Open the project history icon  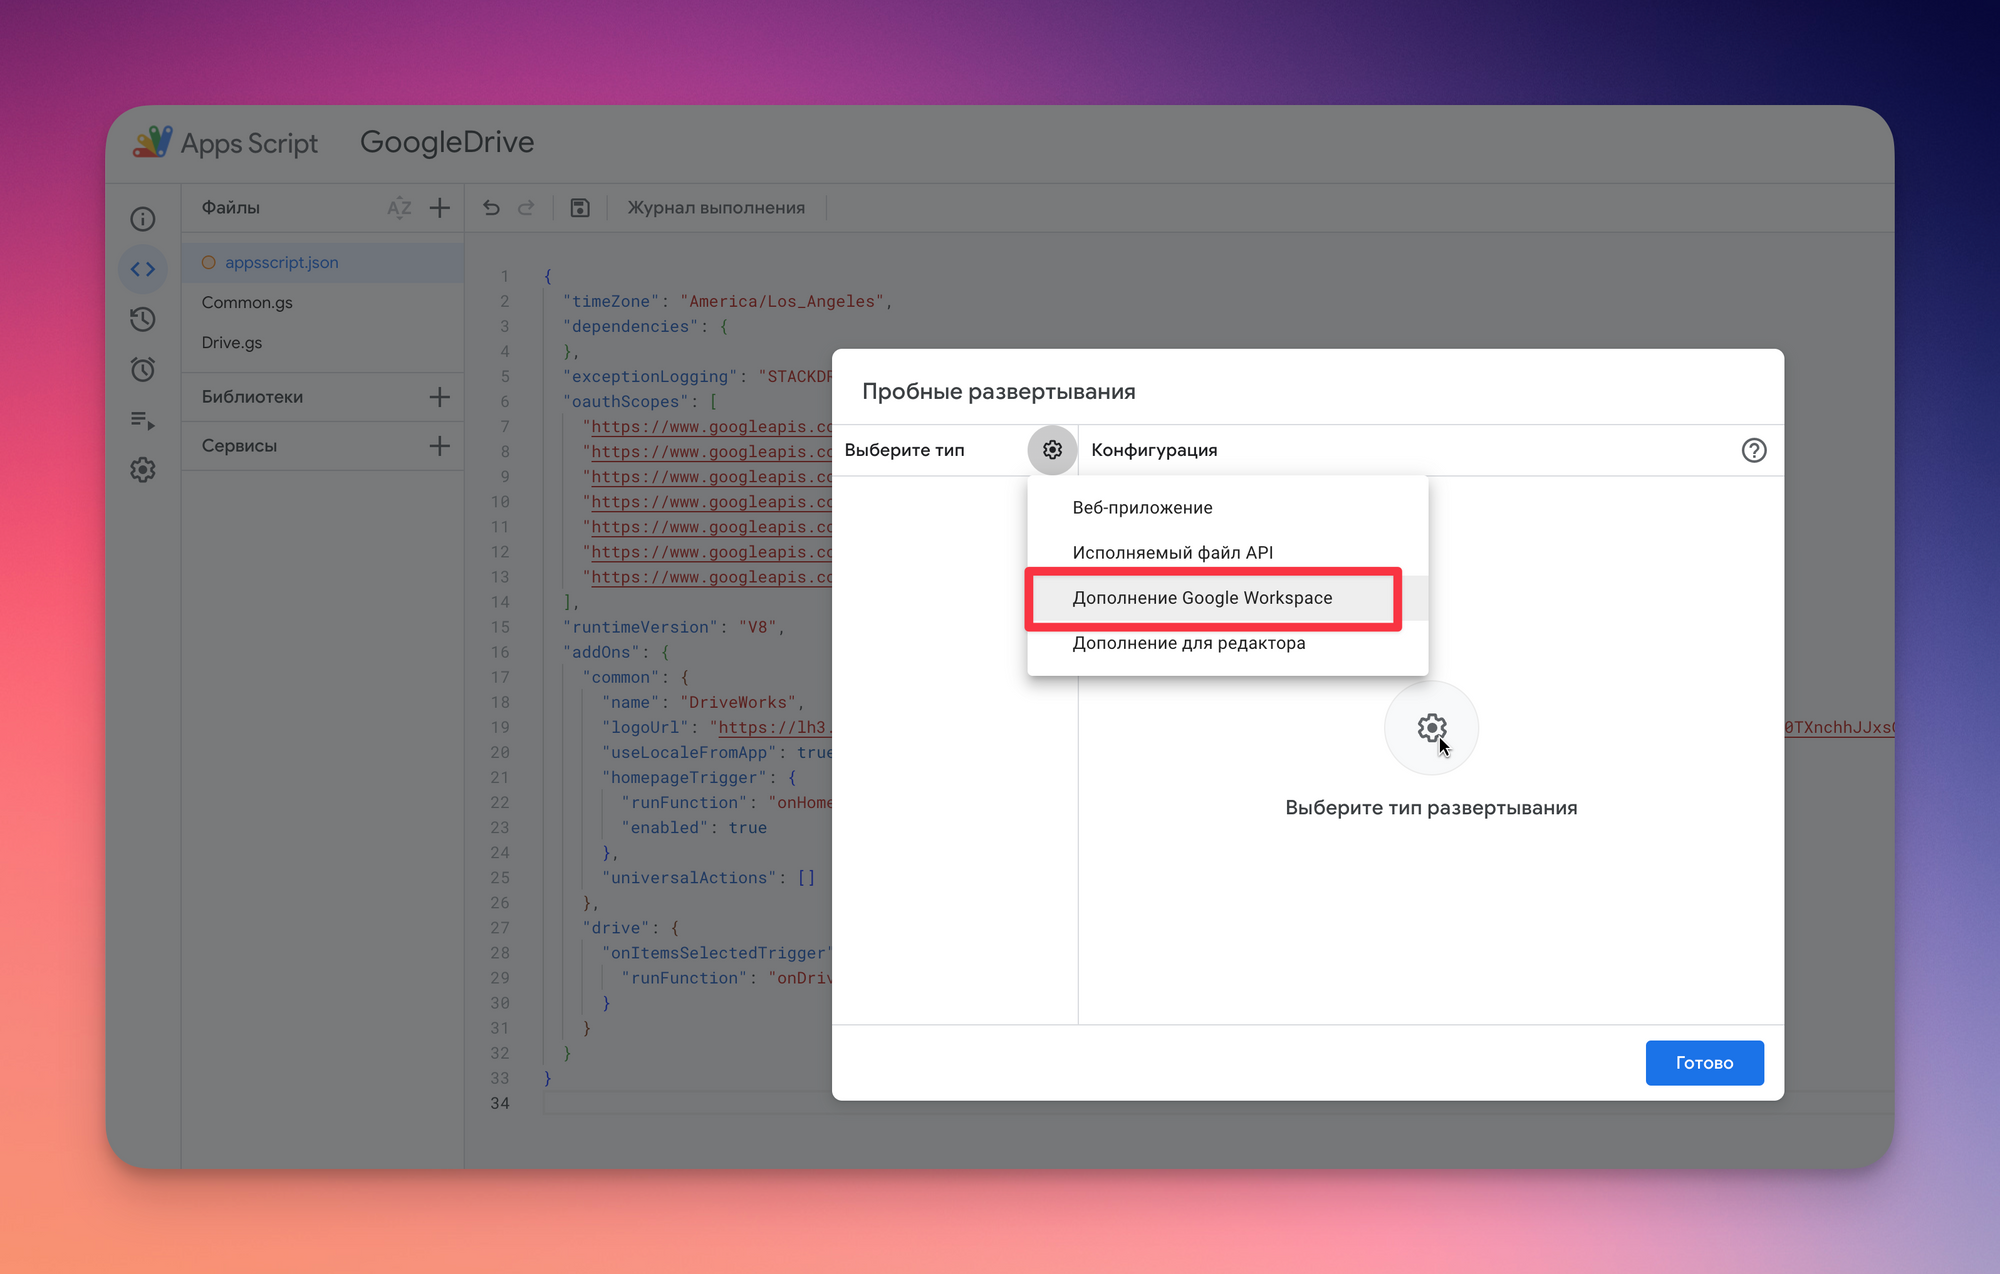click(x=143, y=319)
